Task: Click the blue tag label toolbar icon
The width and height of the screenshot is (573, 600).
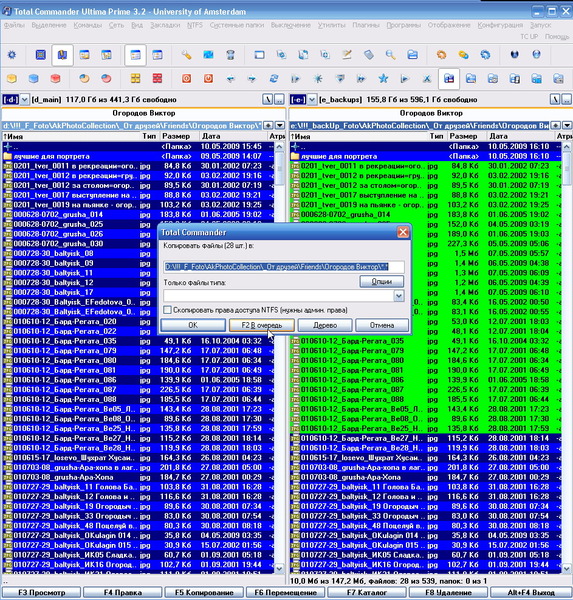Action: coord(369,55)
